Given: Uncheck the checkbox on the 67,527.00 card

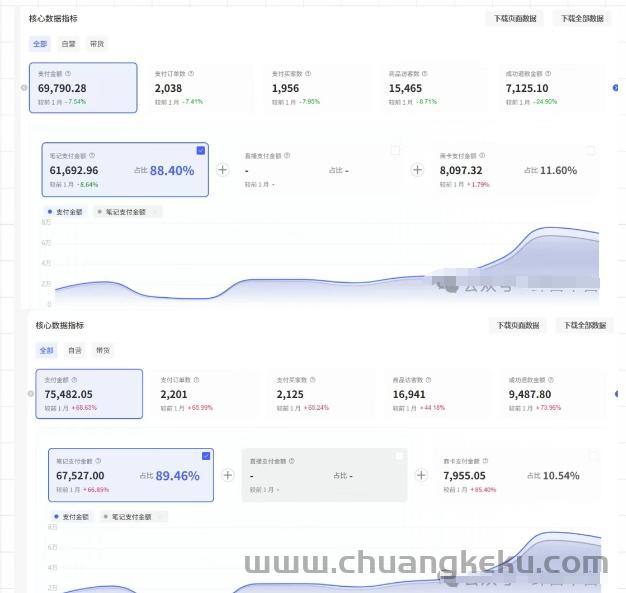Looking at the screenshot, I should 205,456.
